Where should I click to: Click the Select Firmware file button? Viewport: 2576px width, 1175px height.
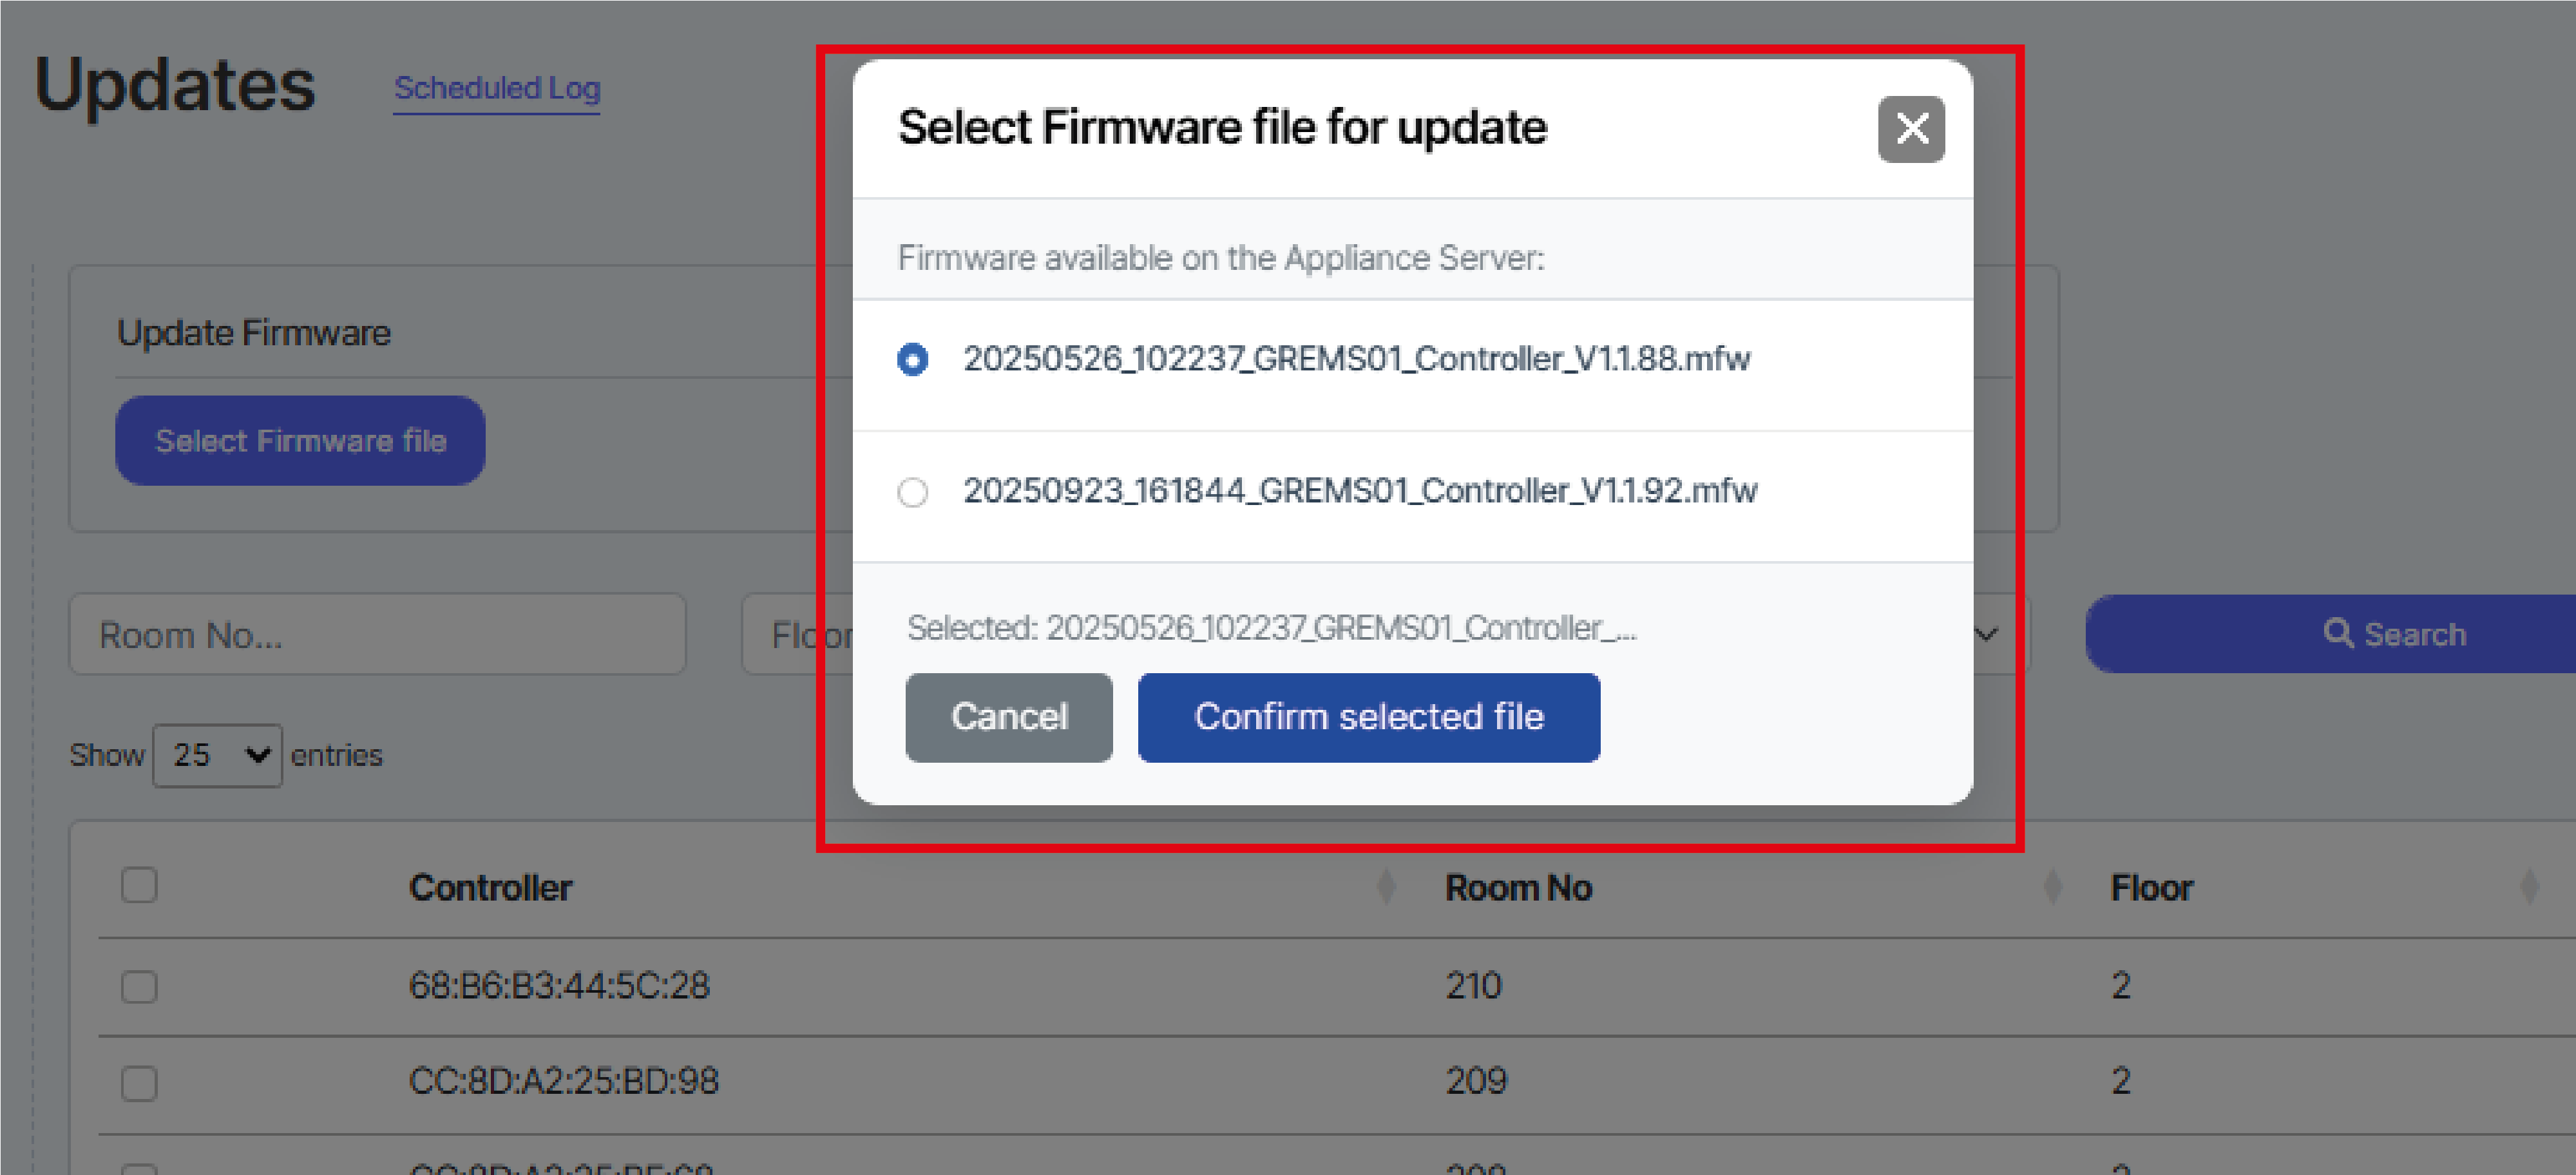[300, 440]
